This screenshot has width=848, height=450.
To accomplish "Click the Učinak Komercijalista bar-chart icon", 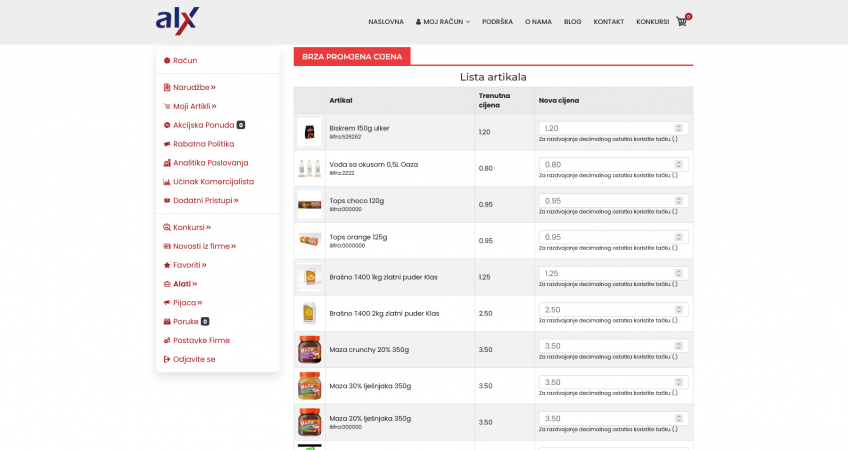I will tap(167, 182).
